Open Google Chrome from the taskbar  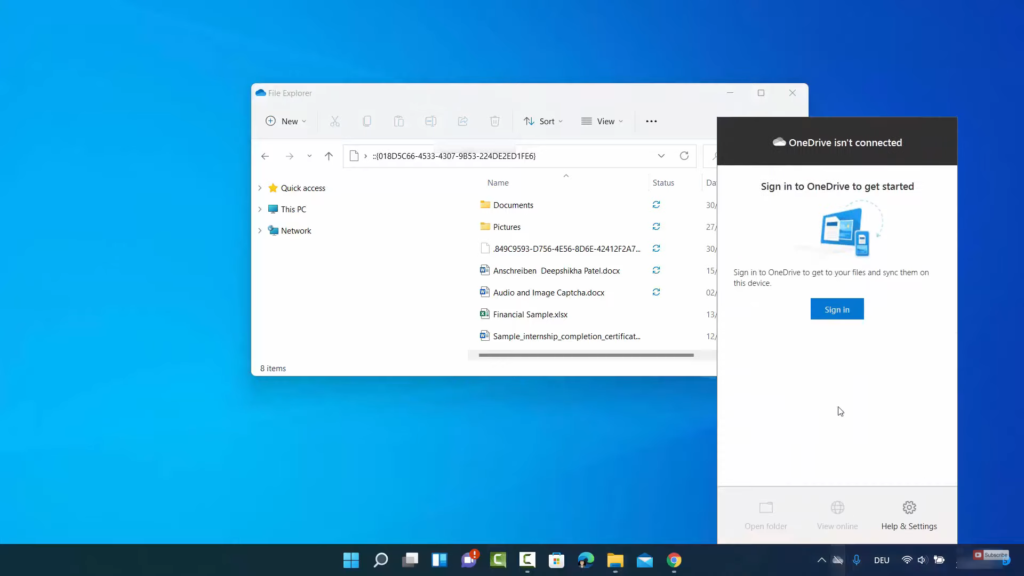tap(674, 560)
